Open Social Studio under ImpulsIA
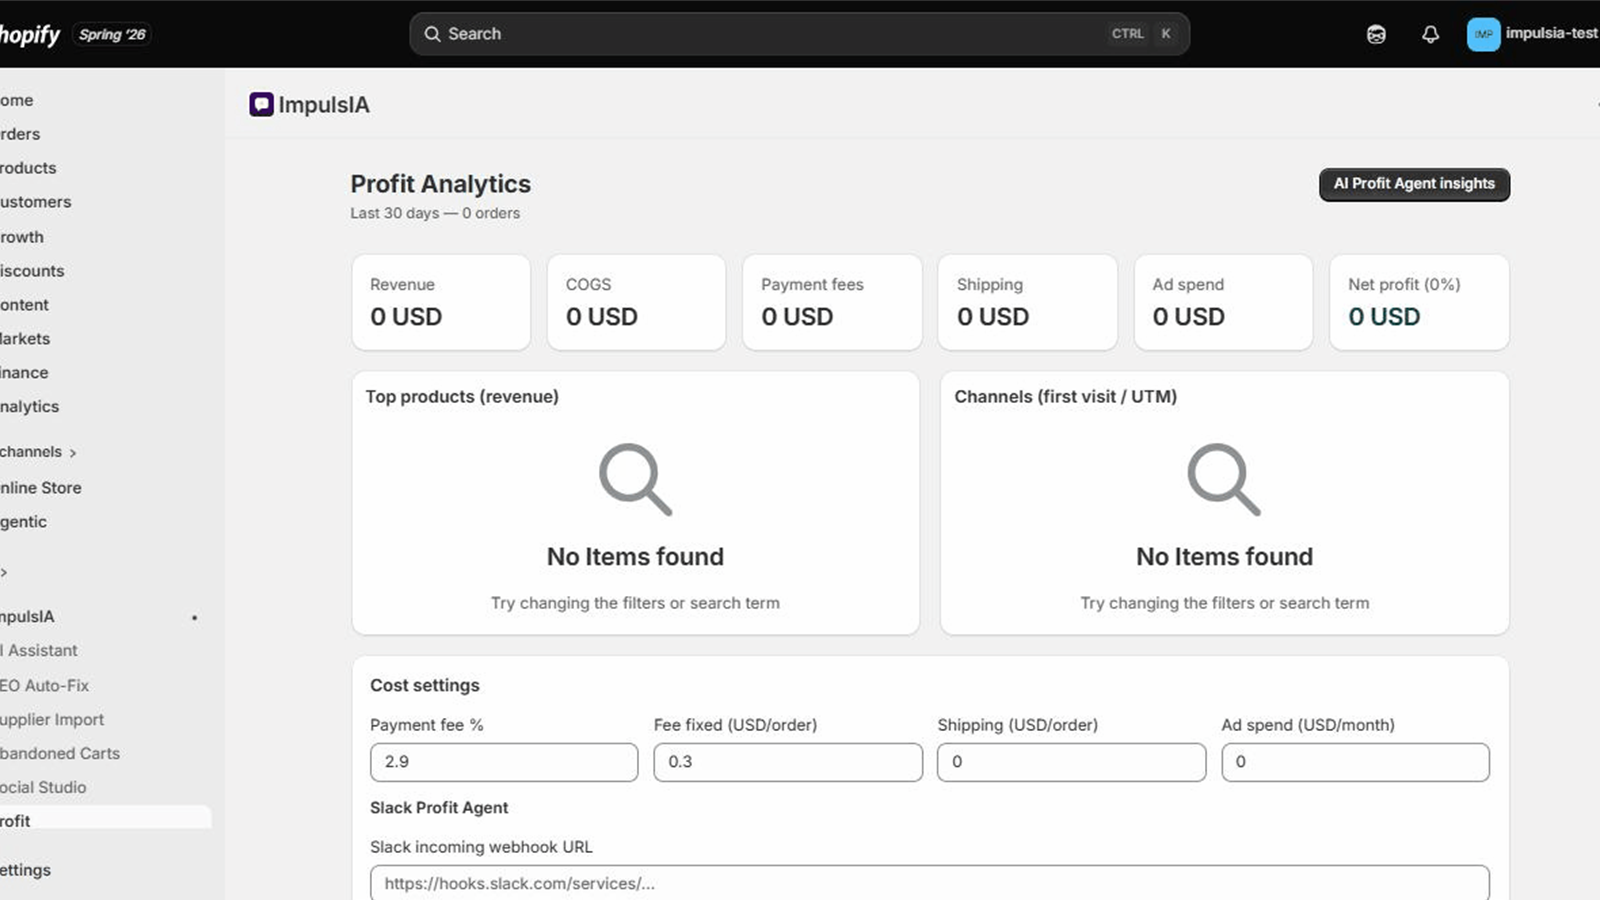Viewport: 1600px width, 900px height. (x=43, y=788)
